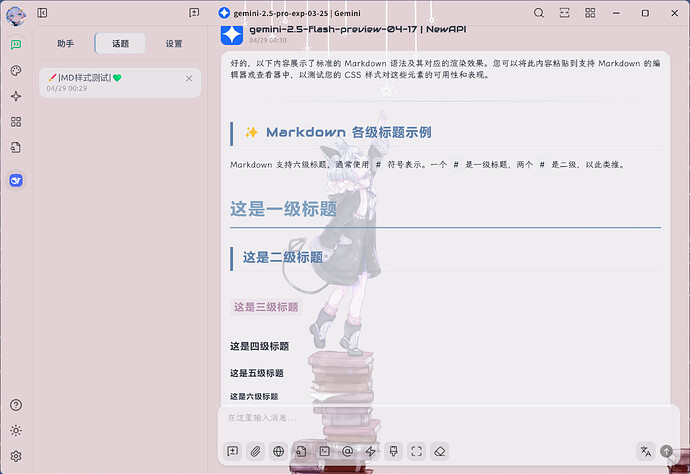Switch to the 设置 tab
Image resolution: width=690 pixels, height=474 pixels.
tap(174, 44)
